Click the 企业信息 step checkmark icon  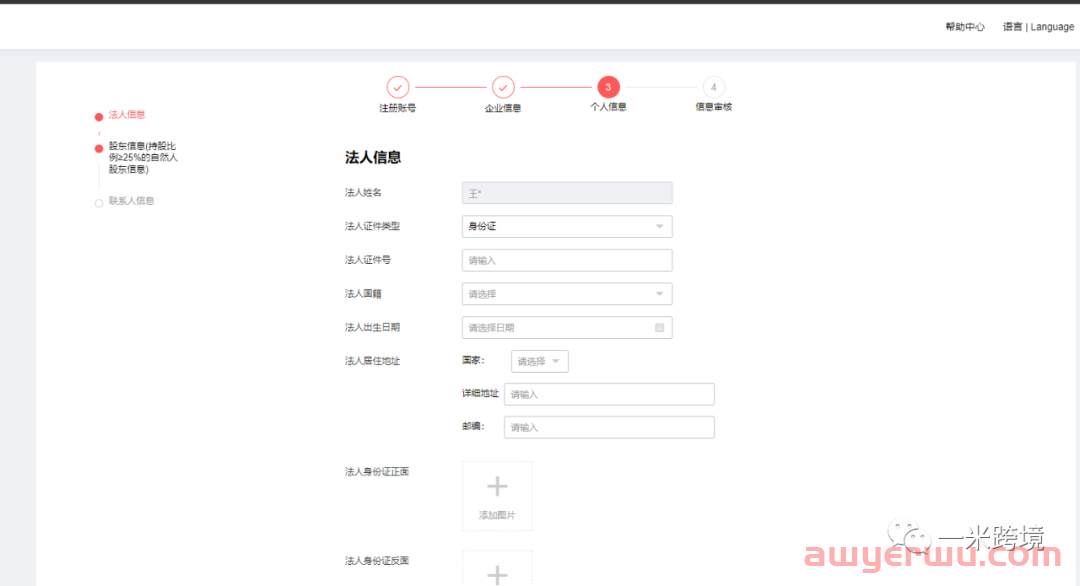point(503,87)
